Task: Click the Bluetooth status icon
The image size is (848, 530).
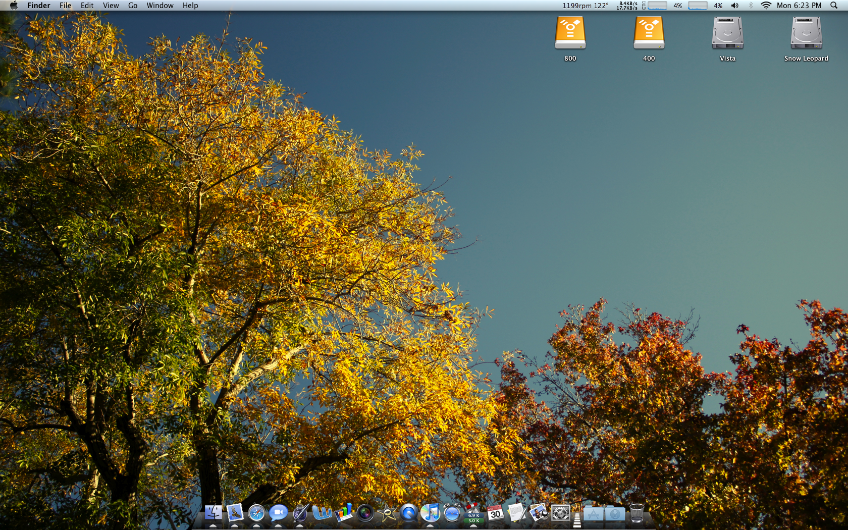Action: coord(751,5)
